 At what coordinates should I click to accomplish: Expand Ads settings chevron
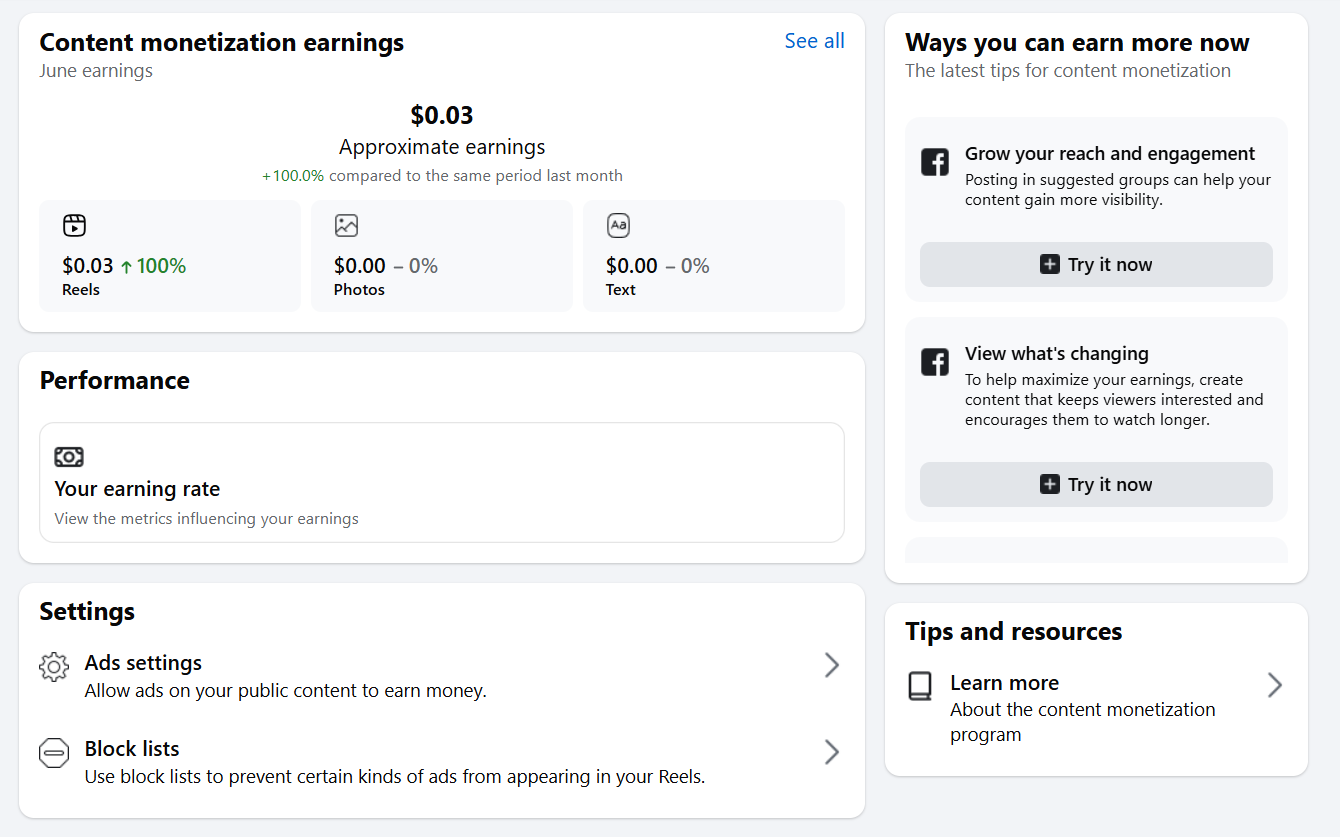point(831,665)
